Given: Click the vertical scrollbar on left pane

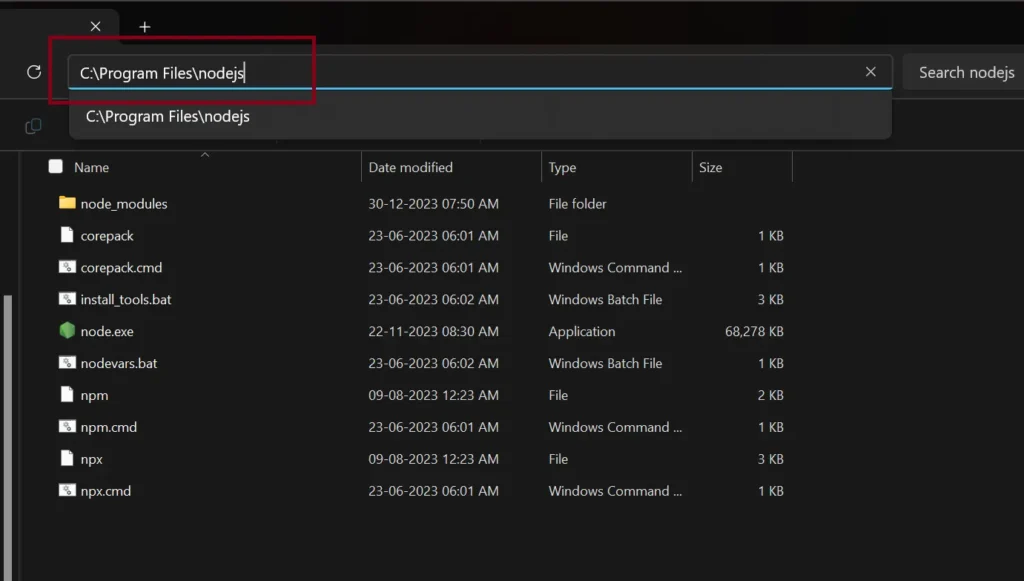Looking at the screenshot, I should point(8,437).
